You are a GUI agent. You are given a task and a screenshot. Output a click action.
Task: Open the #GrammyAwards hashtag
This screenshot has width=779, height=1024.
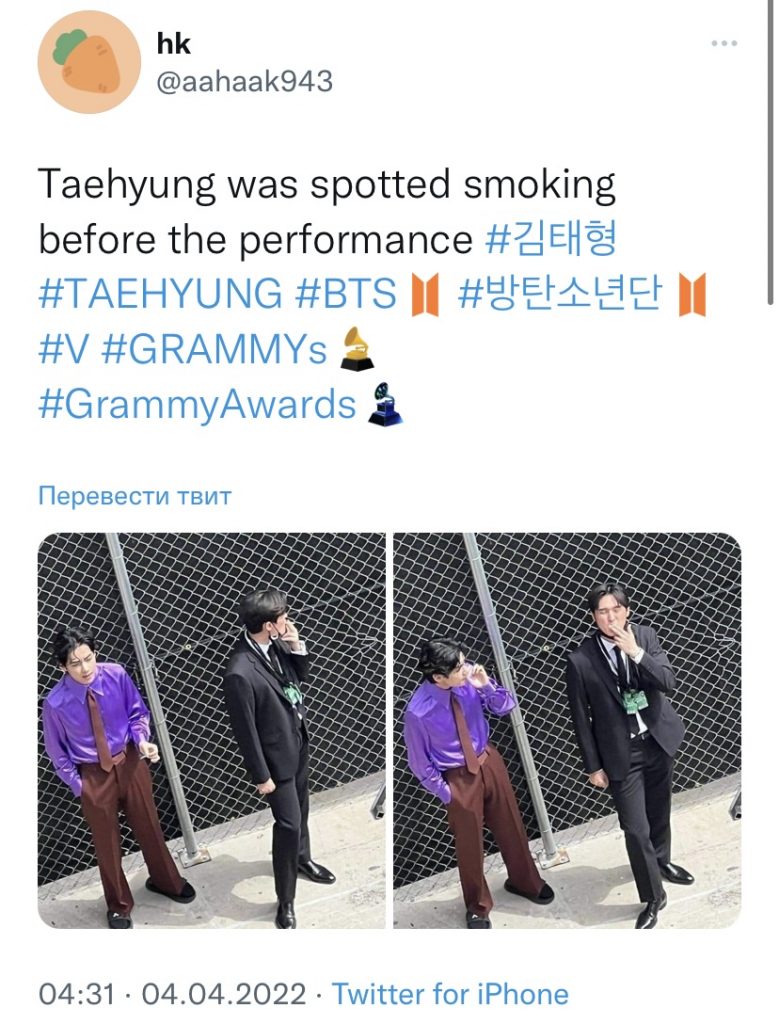coord(197,404)
